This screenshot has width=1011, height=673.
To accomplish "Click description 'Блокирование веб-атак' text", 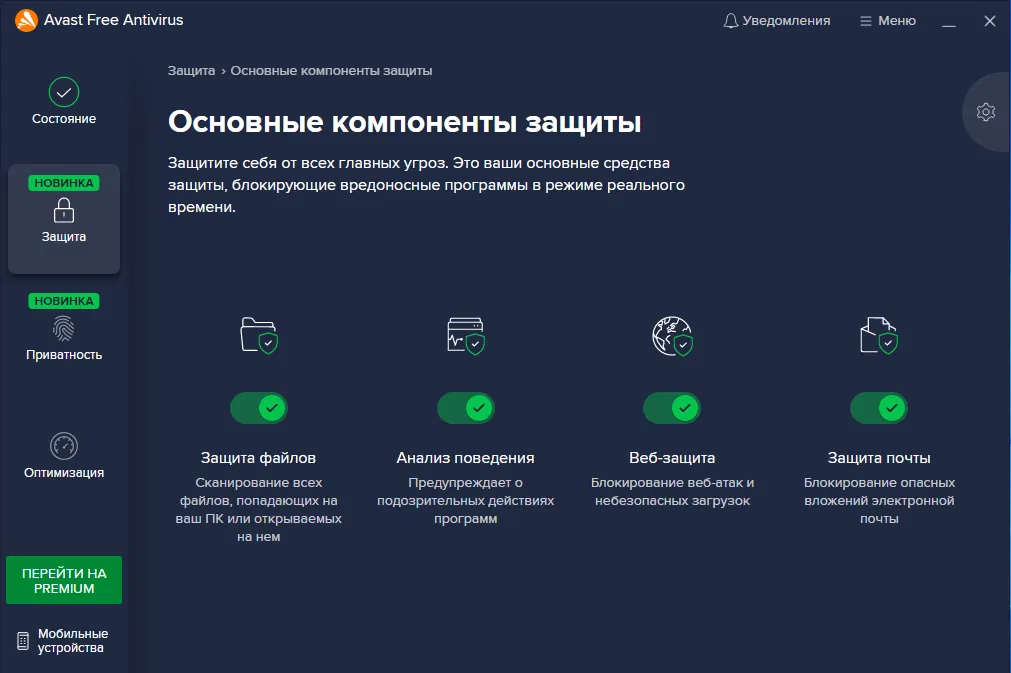I will (672, 491).
